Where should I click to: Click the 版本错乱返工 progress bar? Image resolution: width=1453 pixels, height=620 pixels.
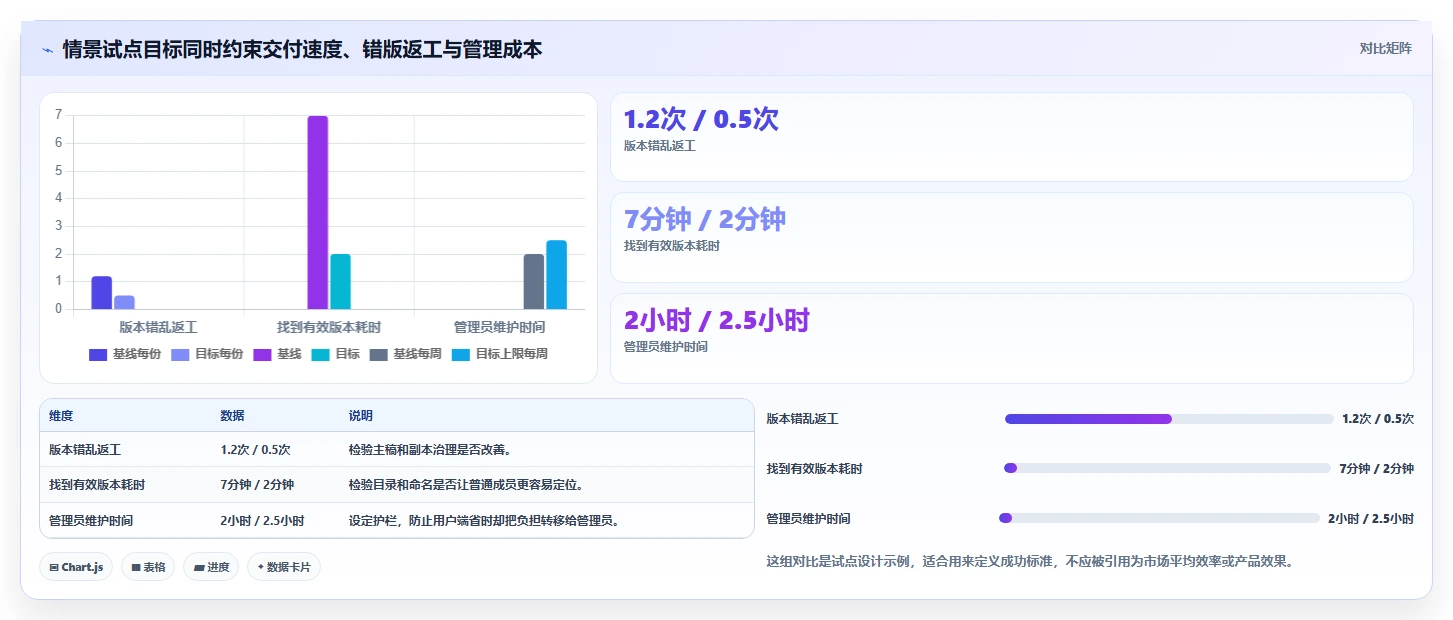tap(1169, 419)
